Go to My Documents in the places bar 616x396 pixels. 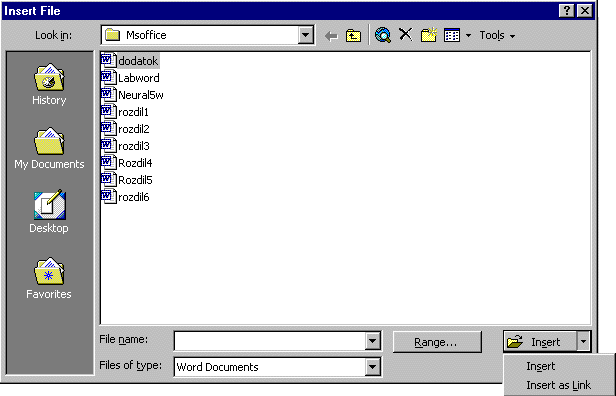tap(49, 148)
